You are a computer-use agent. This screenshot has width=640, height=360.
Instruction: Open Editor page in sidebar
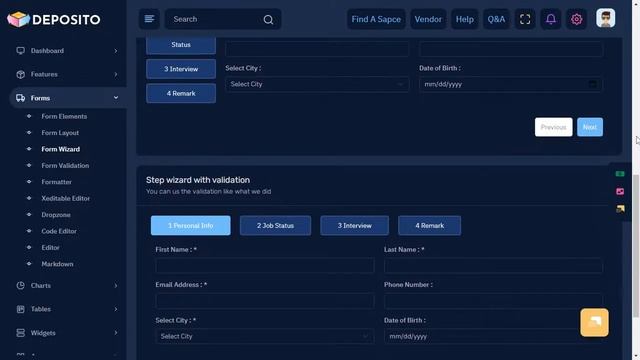tap(50, 247)
